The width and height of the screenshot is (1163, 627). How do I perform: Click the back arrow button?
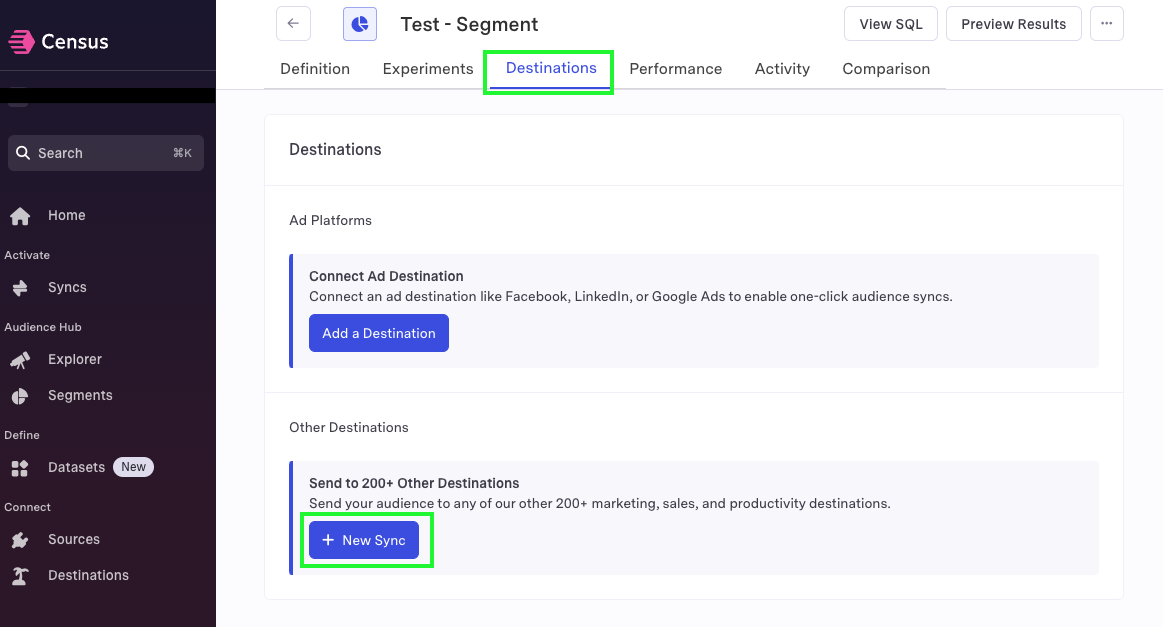pos(293,24)
